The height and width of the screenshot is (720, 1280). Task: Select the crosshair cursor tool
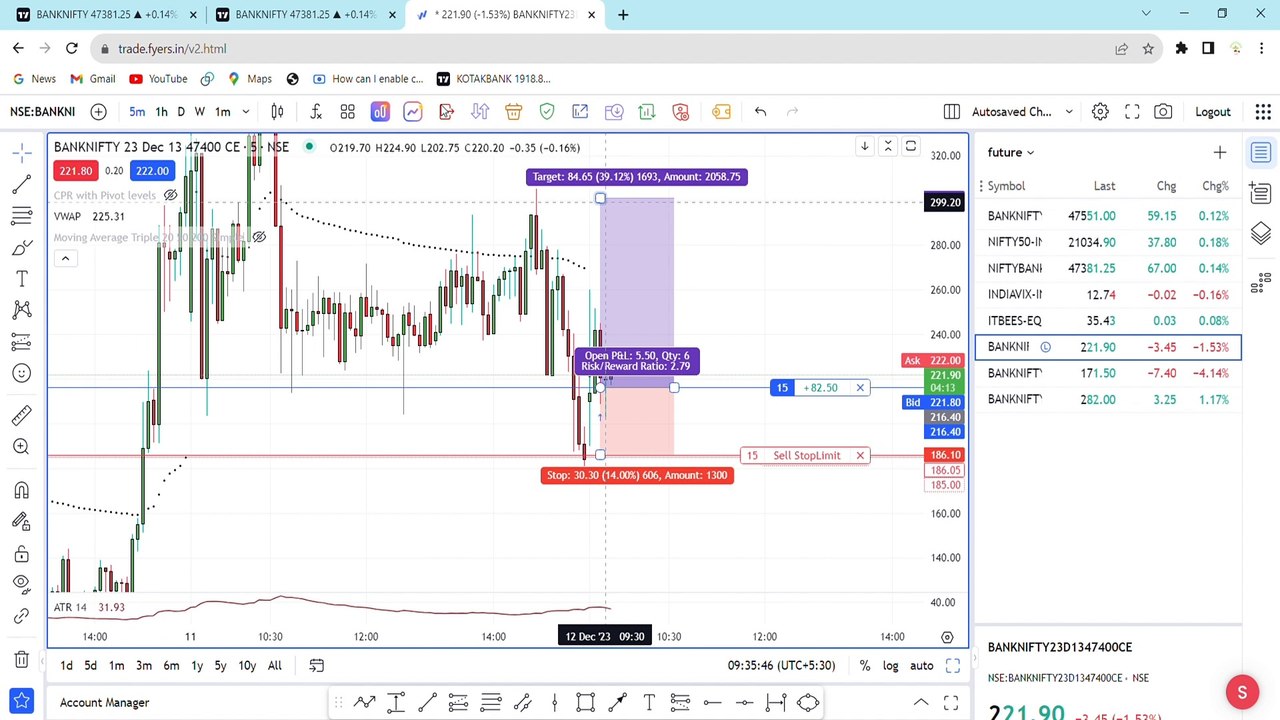click(21, 153)
